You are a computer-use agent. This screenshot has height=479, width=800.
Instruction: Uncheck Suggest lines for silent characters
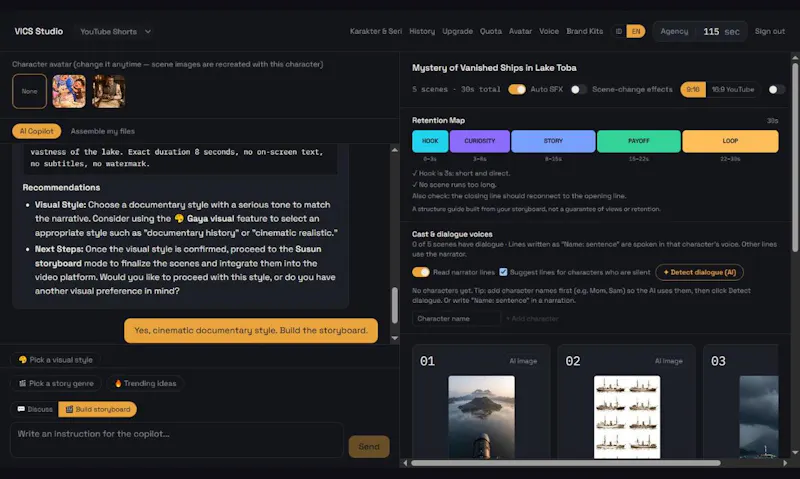[504, 272]
